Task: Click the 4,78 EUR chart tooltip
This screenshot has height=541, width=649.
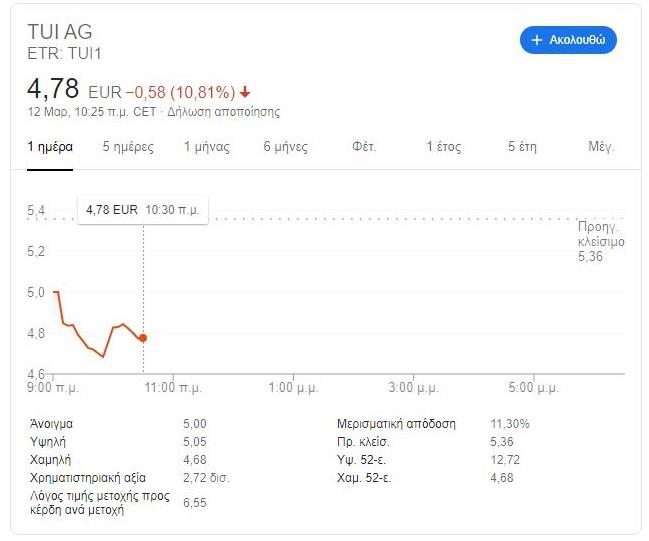Action: coord(142,210)
